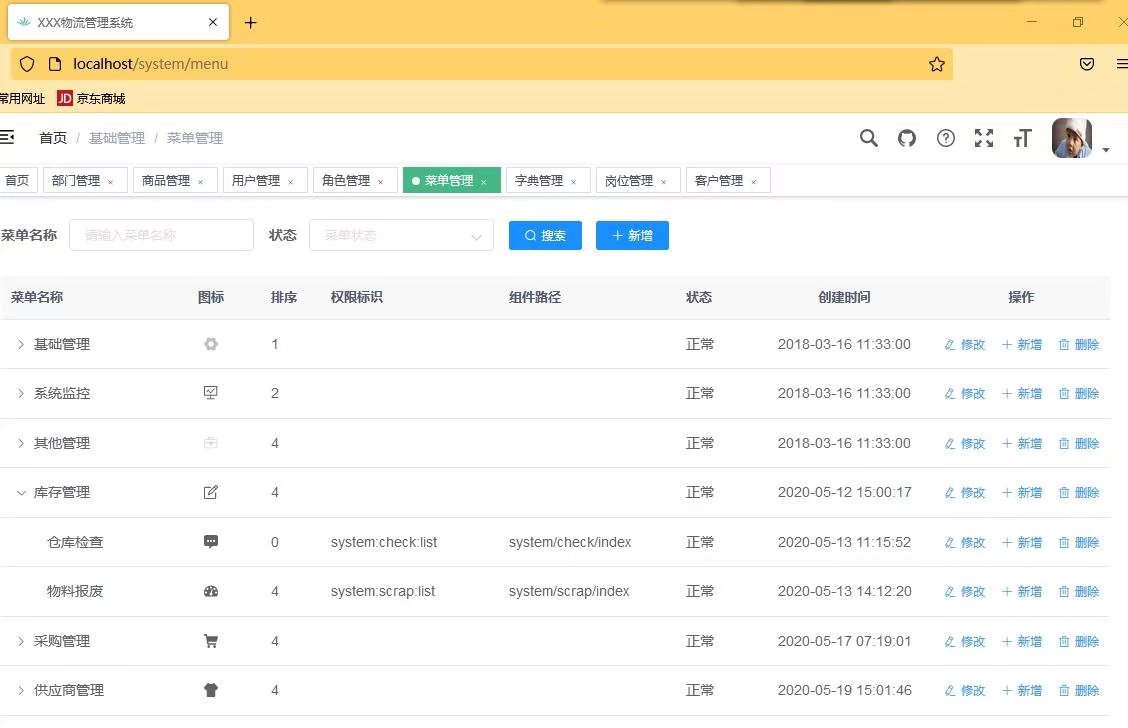Click the Pocket save icon in browser
Viewport: 1128px width, 728px height.
[1087, 64]
